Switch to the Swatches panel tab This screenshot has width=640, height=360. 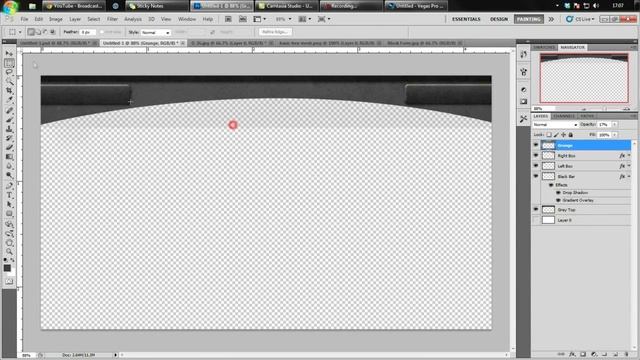point(544,47)
